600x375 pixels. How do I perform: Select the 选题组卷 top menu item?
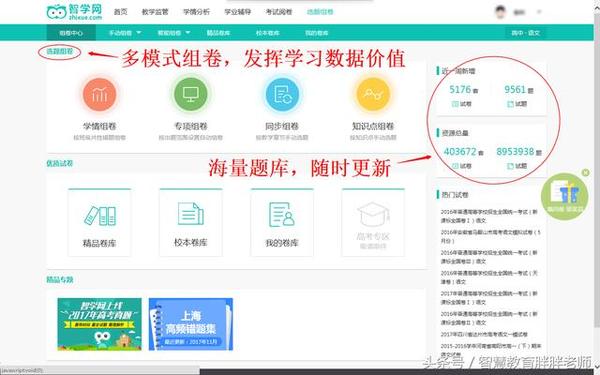pyautogui.click(x=320, y=12)
